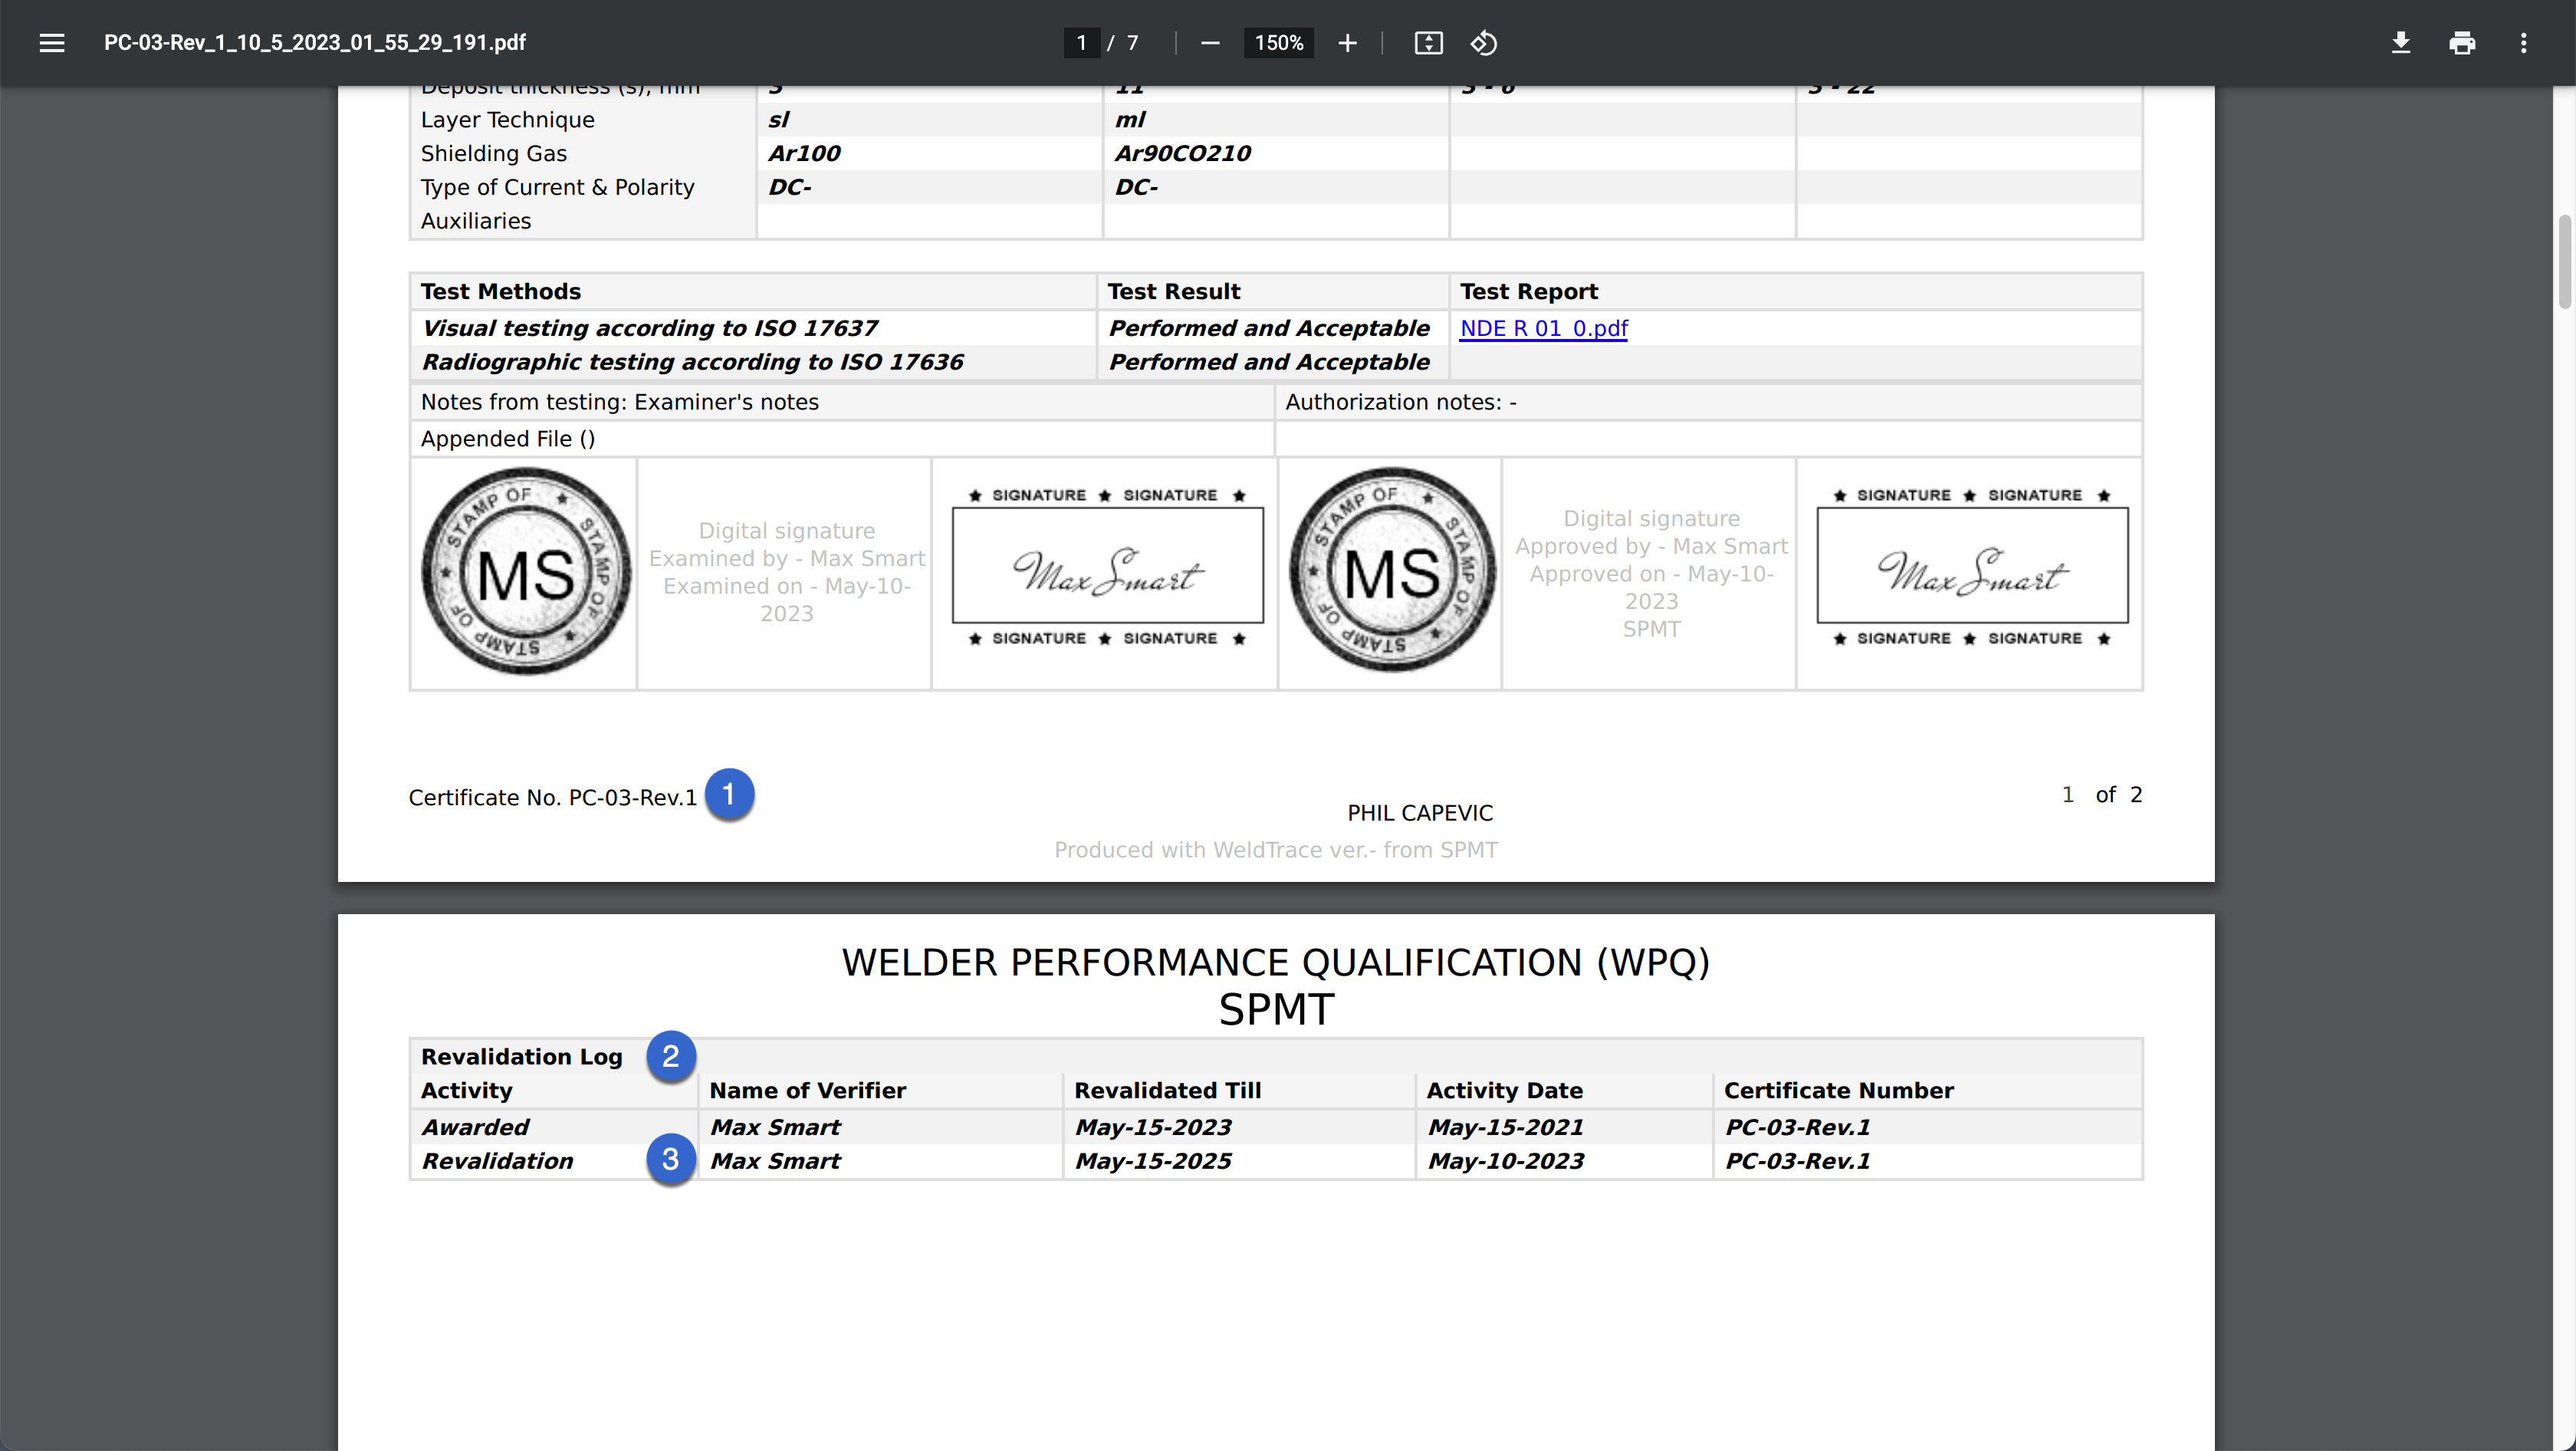Click 'Notes from testing: Examiner's notes'
This screenshot has height=1451, width=2576.
coord(619,402)
